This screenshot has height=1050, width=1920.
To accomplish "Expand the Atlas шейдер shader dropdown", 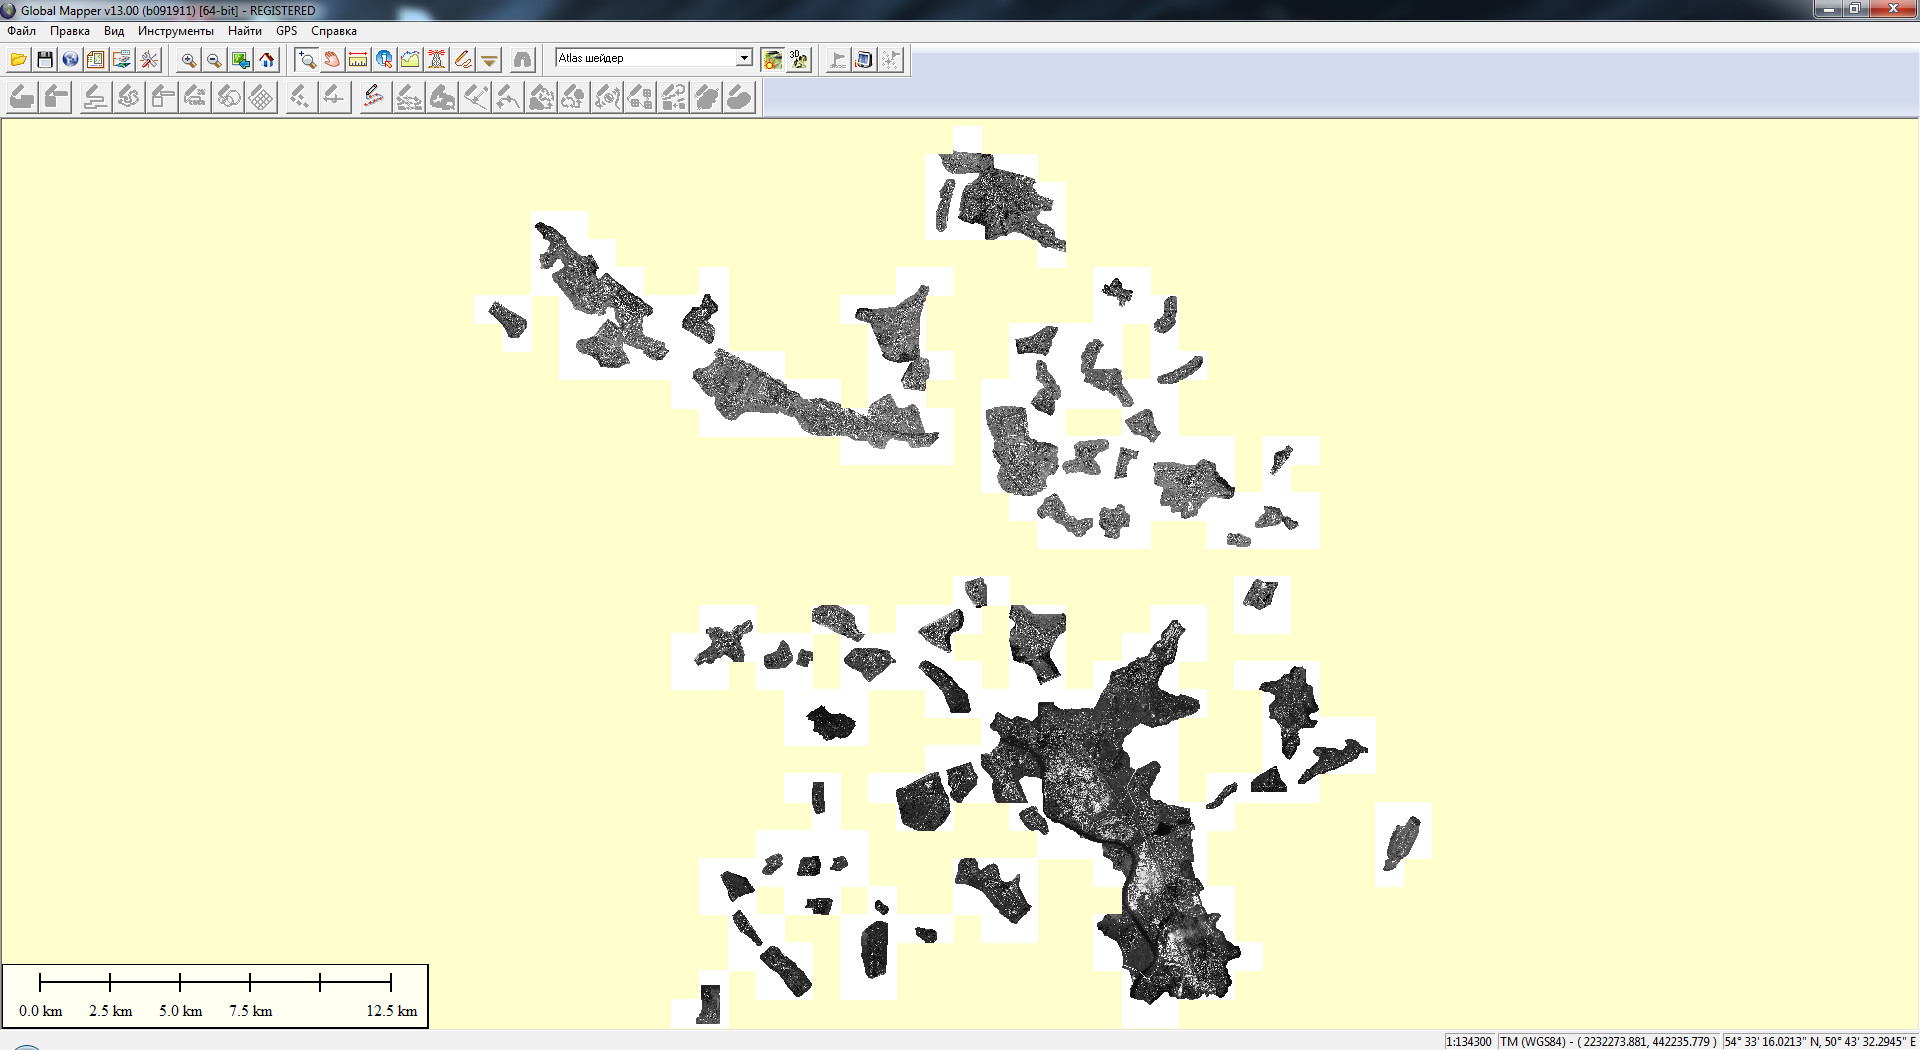I will coord(744,58).
